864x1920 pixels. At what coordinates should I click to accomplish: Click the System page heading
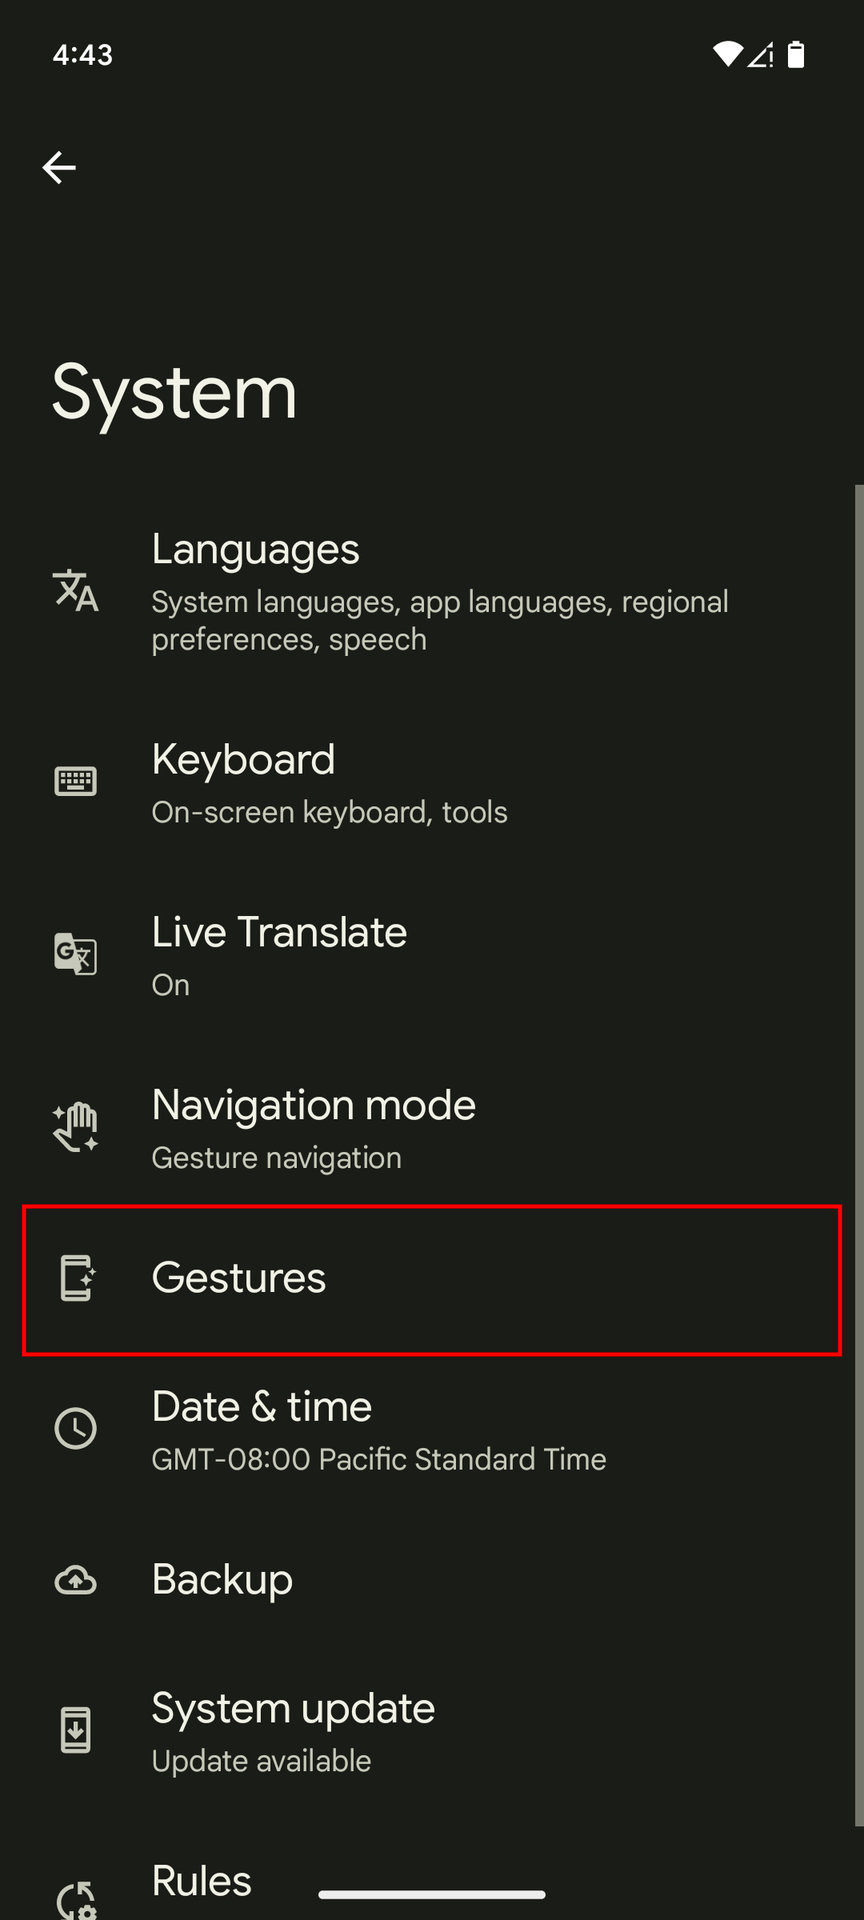[175, 392]
